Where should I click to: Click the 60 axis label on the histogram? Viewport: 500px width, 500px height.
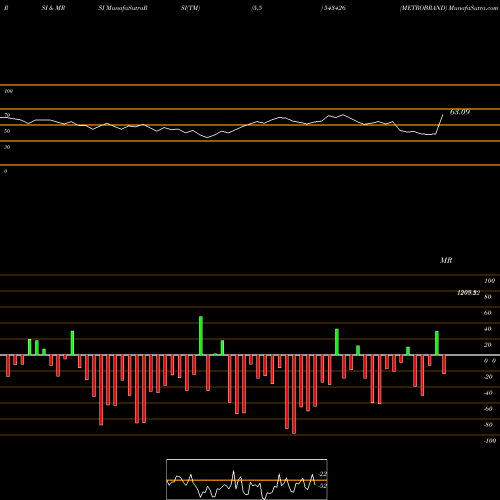click(x=487, y=313)
